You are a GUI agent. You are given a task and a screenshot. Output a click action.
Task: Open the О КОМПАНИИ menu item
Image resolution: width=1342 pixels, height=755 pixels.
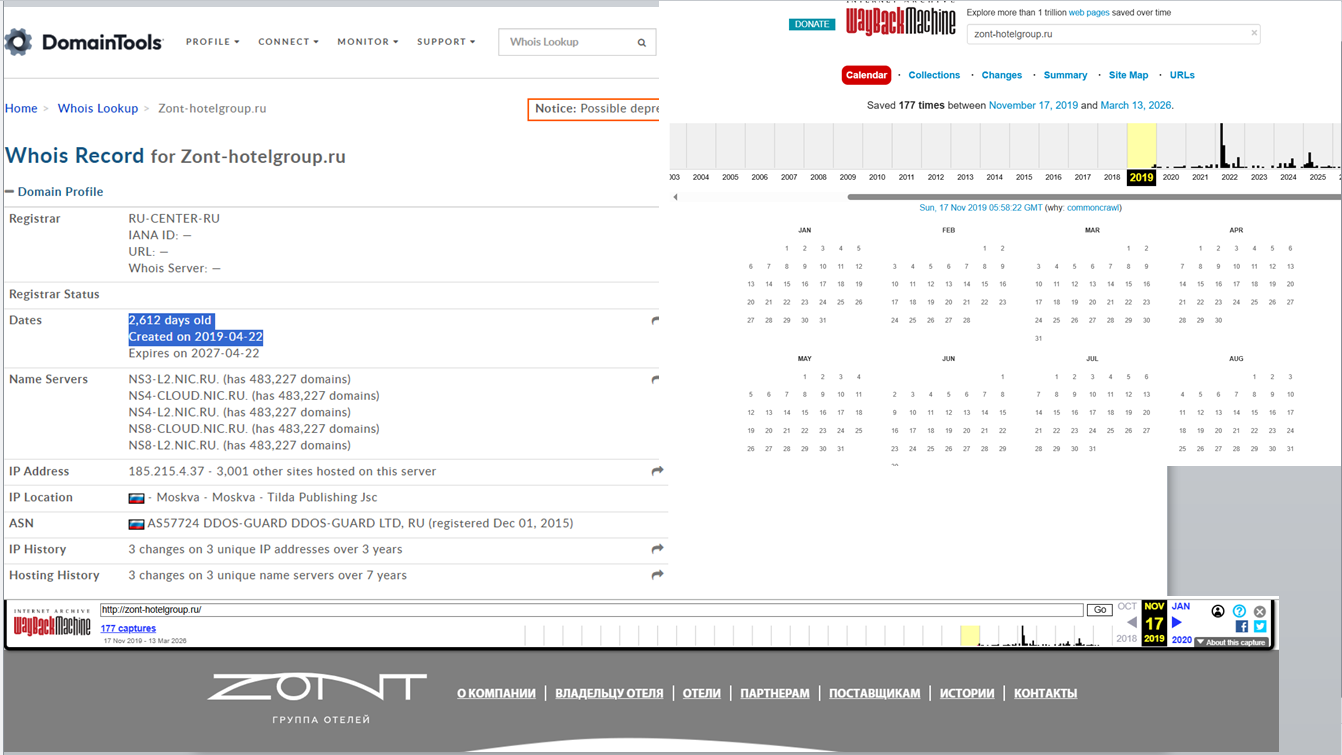496,693
